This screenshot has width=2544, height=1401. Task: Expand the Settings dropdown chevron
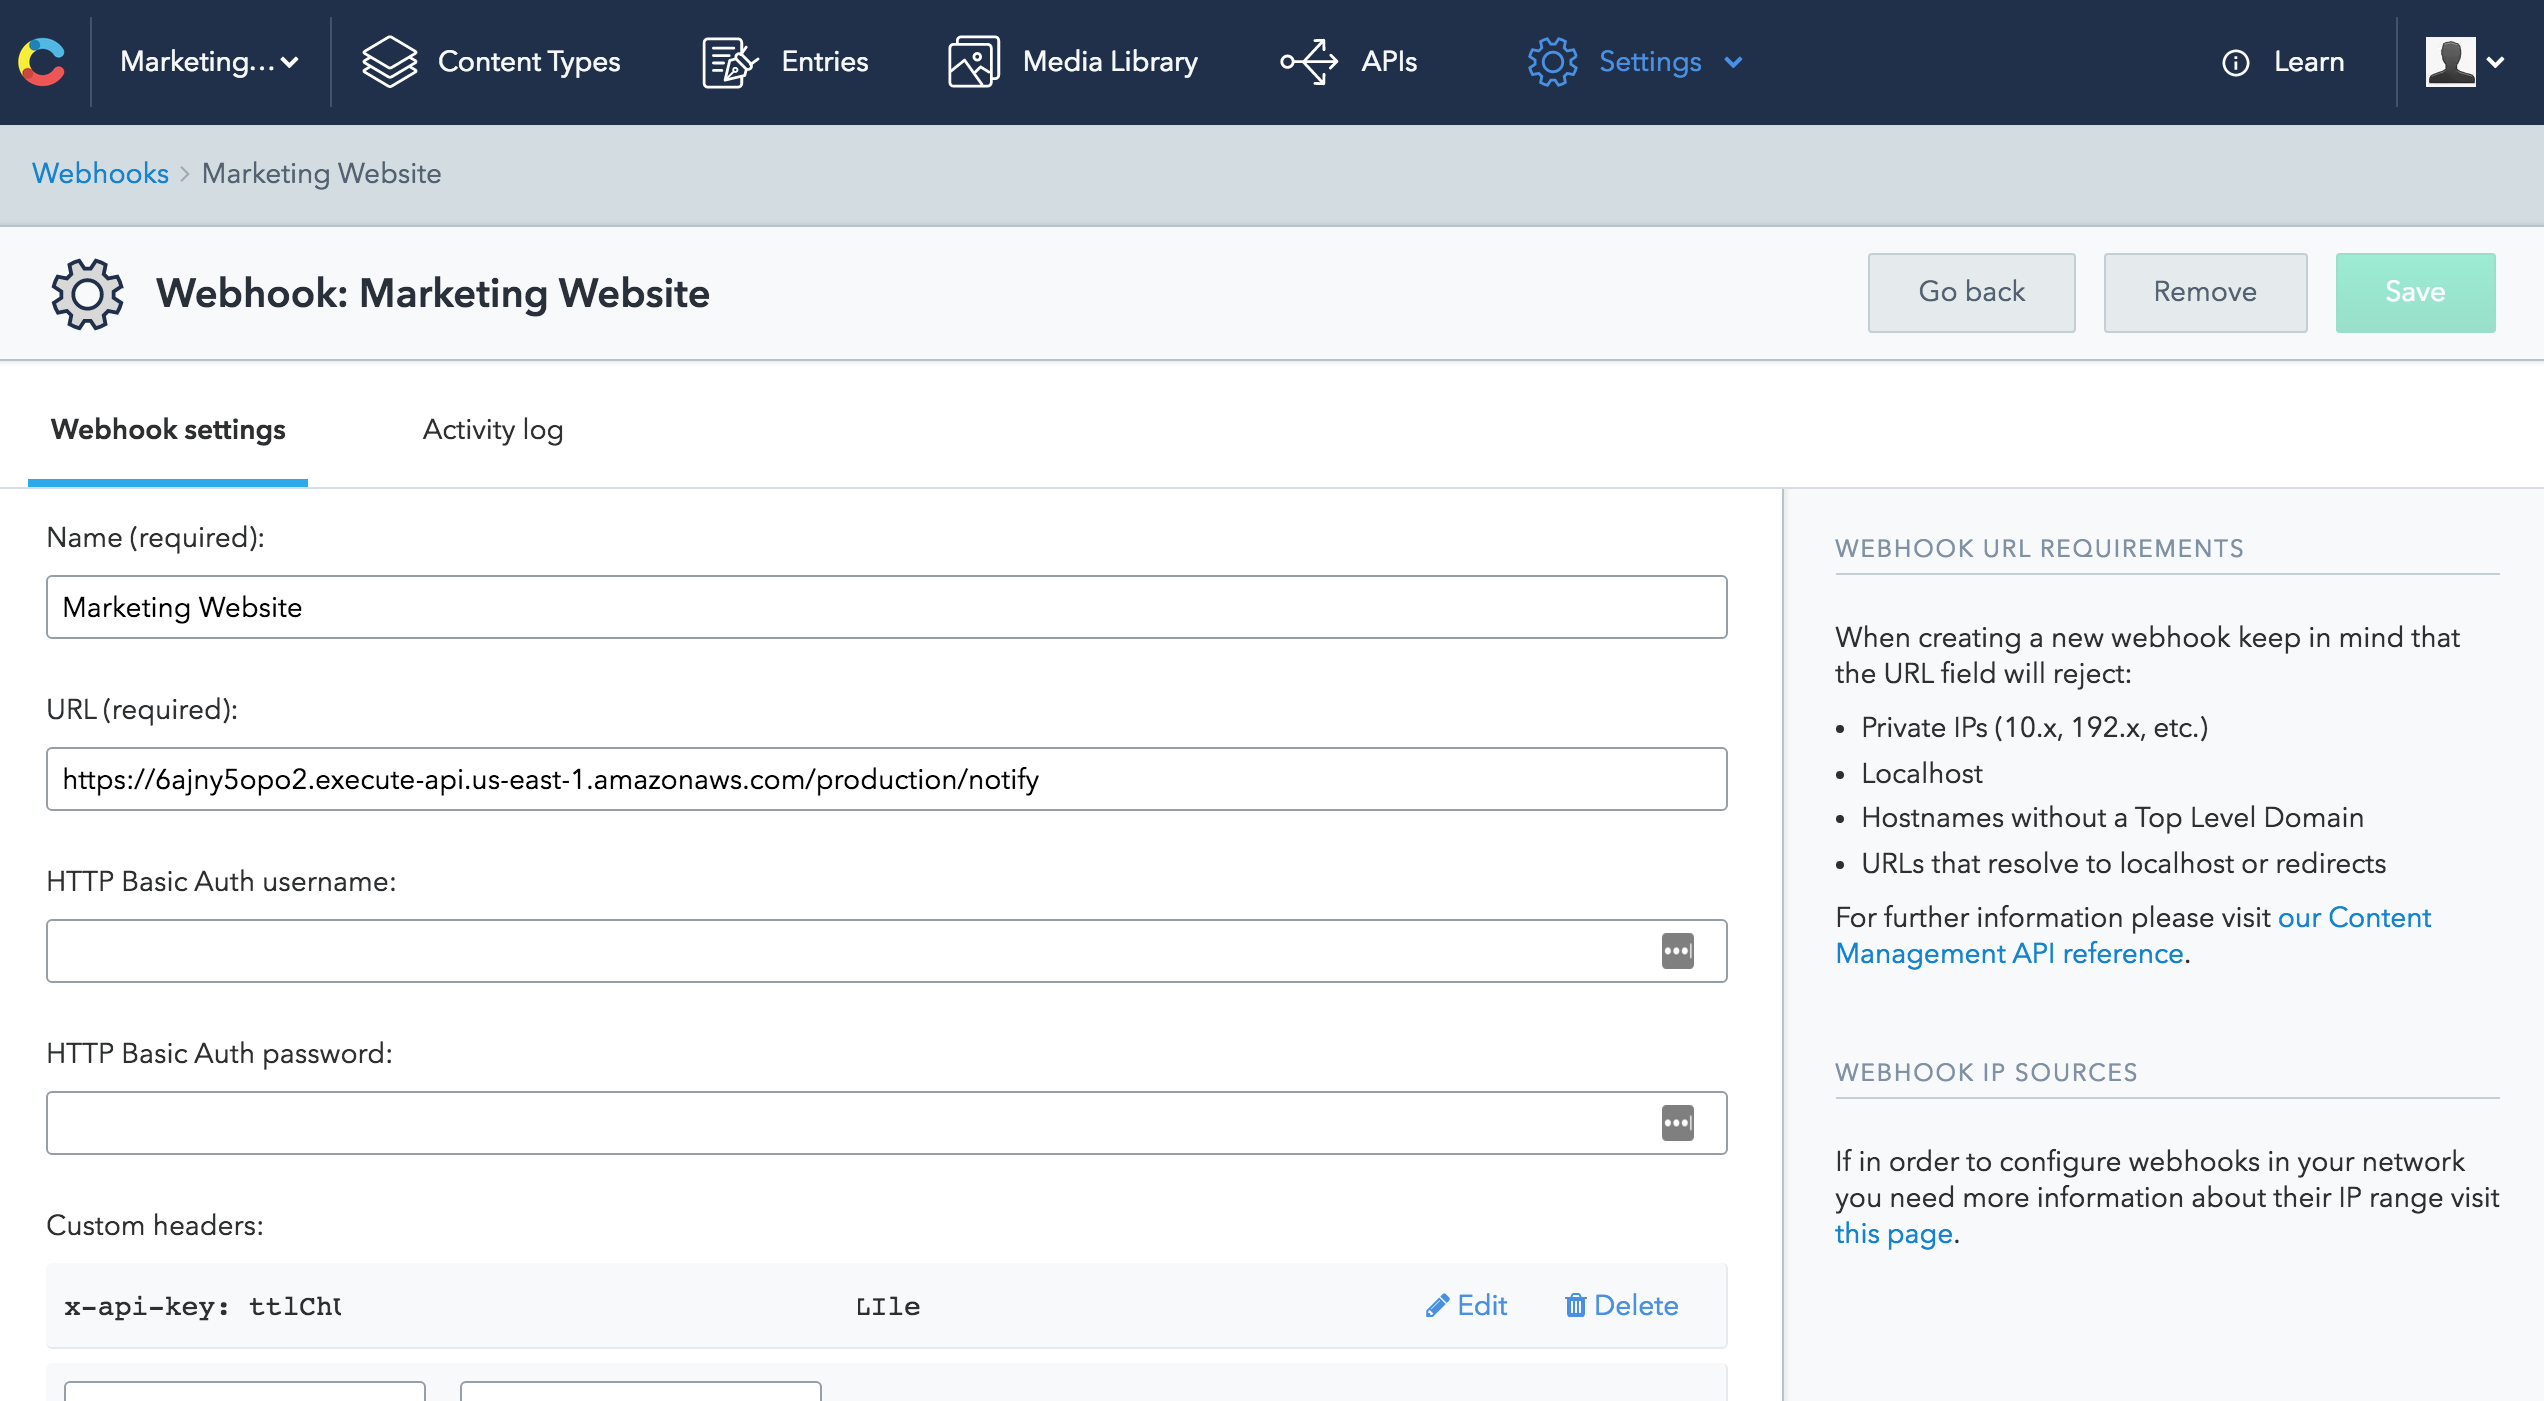point(1734,62)
